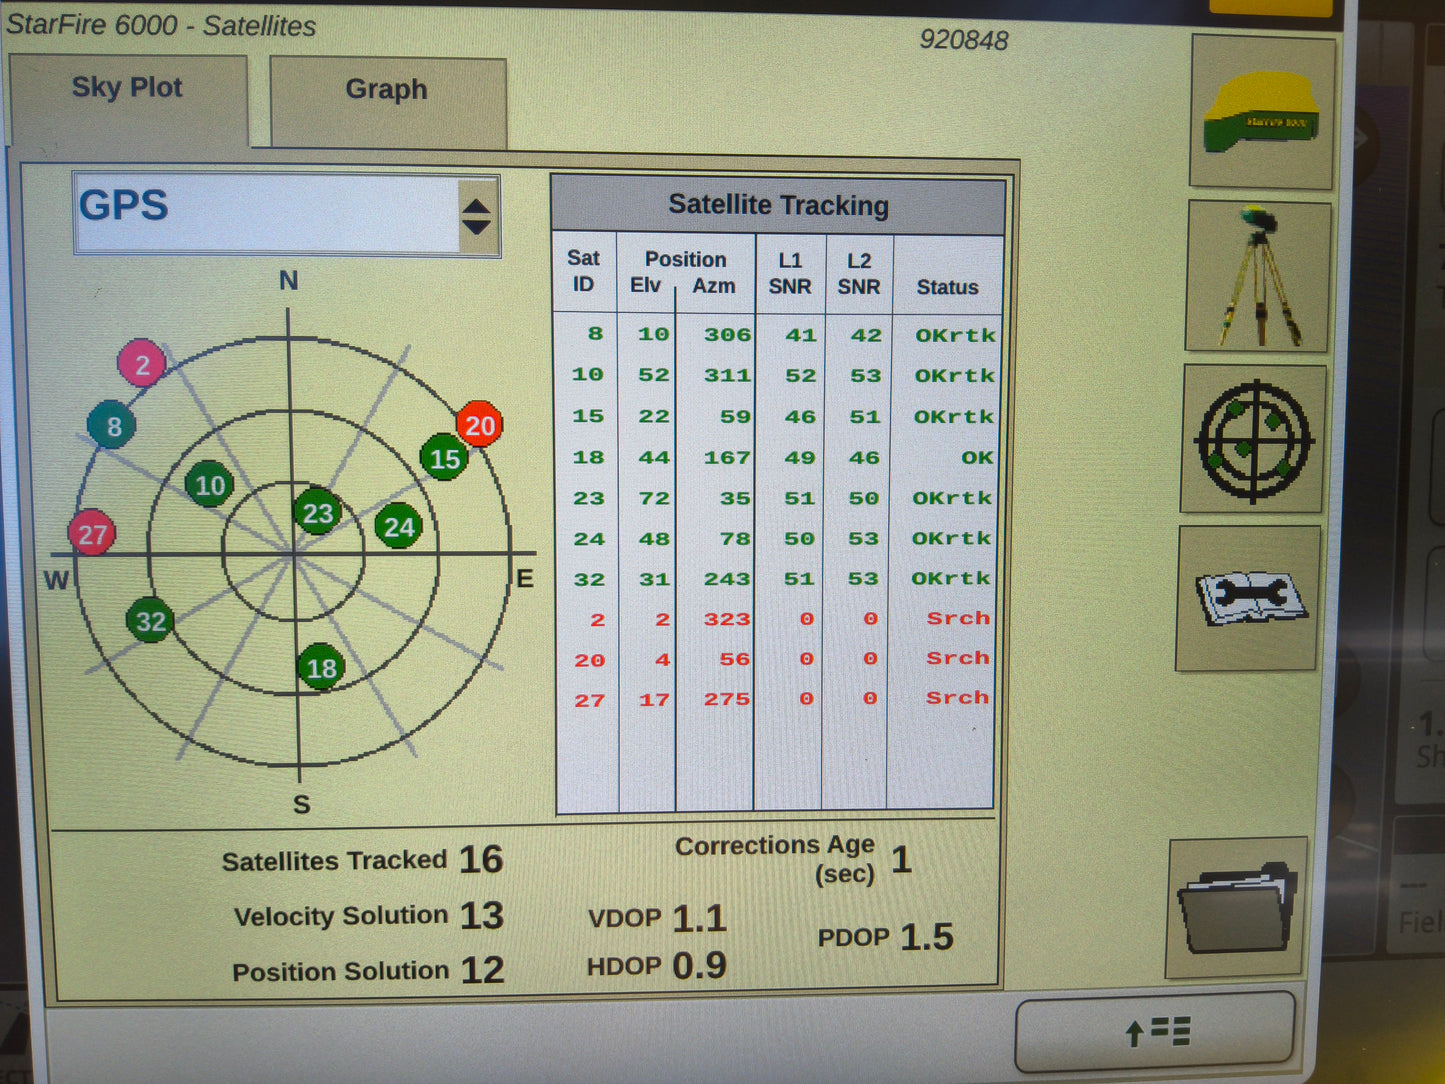Click the Satellite Tracking table header
The image size is (1445, 1084).
[778, 205]
